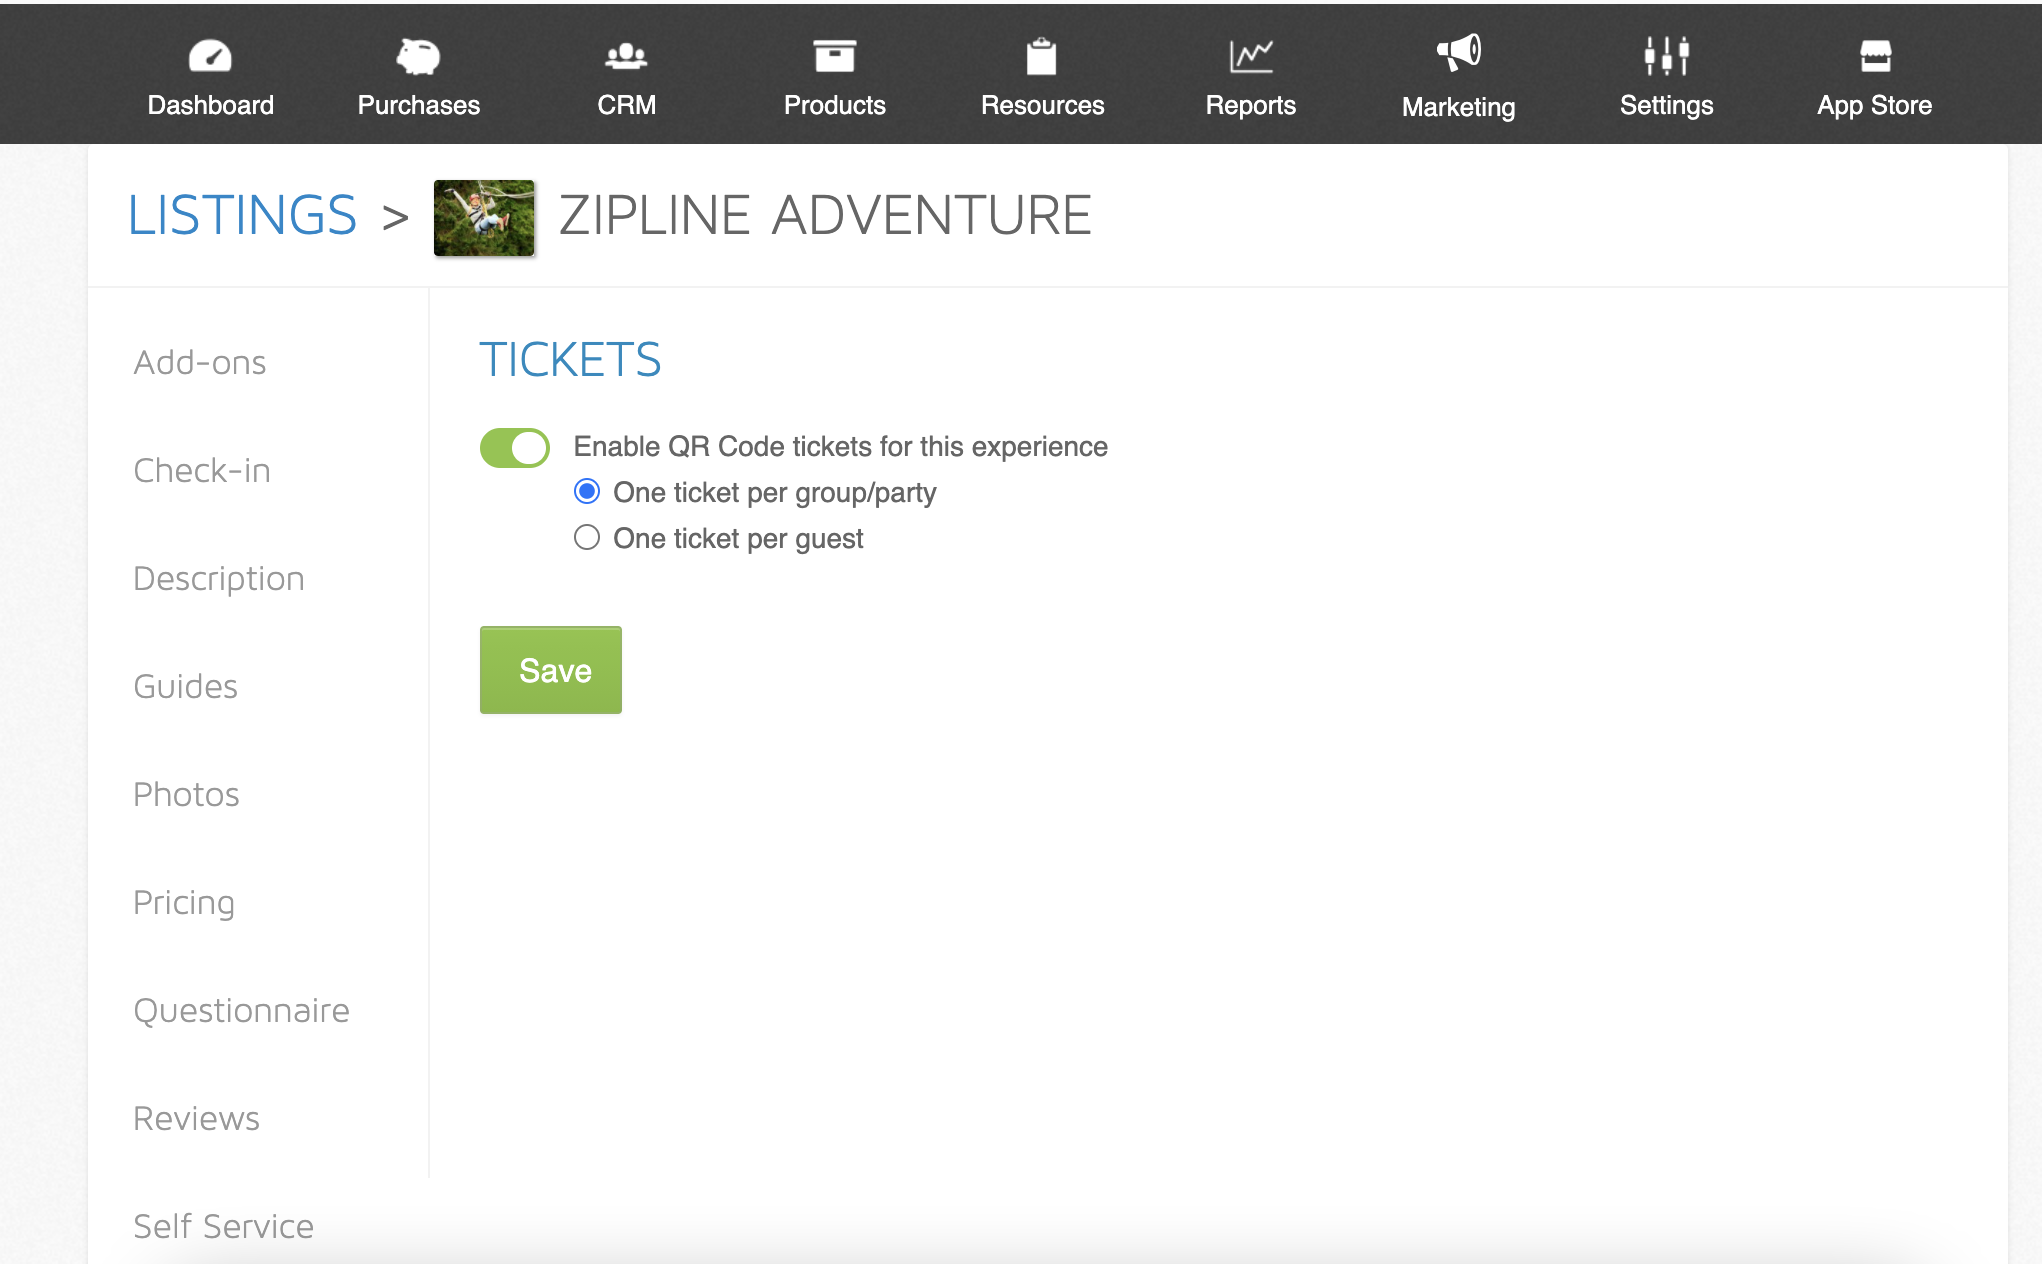Click the 'One ticket per guest' label text
Image resolution: width=2042 pixels, height=1264 pixels.
point(738,539)
